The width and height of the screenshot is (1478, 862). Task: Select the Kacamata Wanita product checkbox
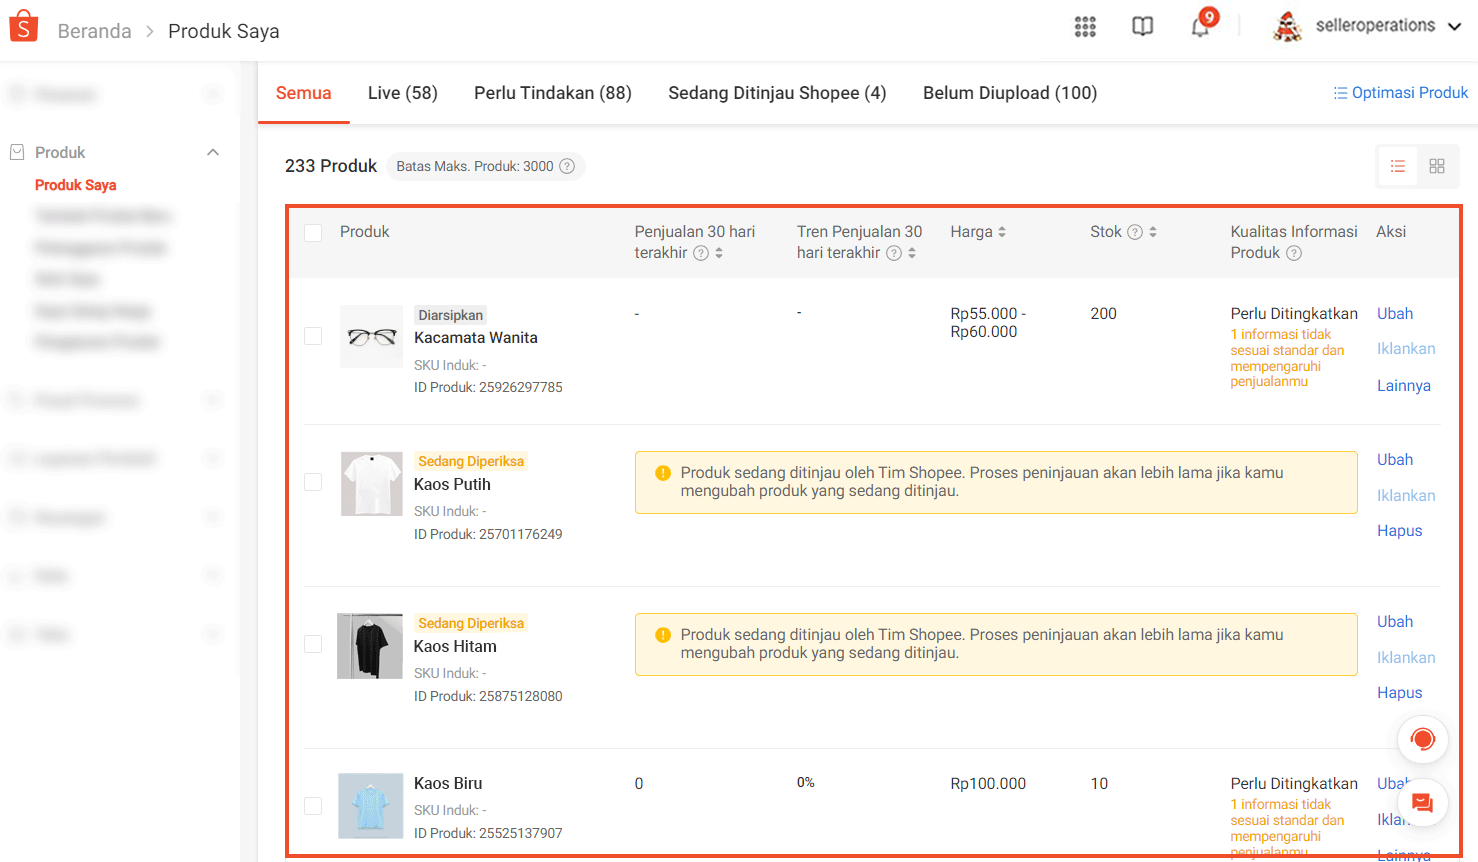pos(313,336)
